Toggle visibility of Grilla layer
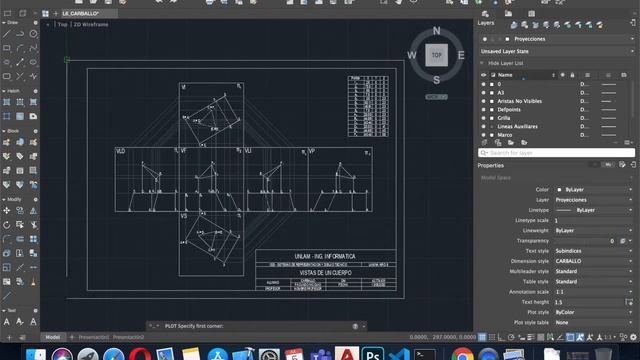The height and width of the screenshot is (360, 640). (484, 118)
